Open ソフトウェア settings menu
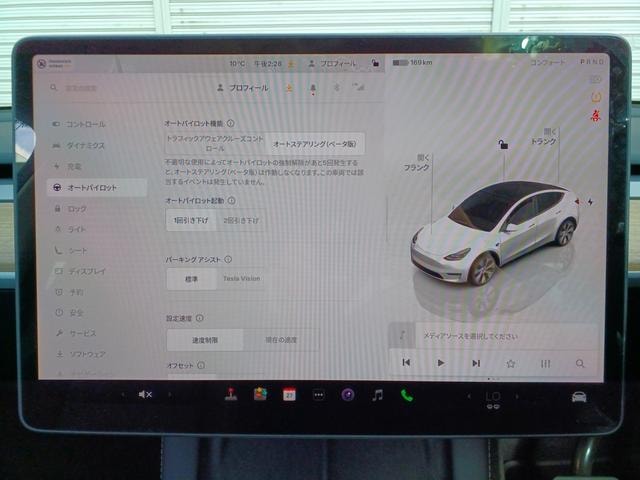Image resolution: width=640 pixels, height=480 pixels. pos(97,354)
